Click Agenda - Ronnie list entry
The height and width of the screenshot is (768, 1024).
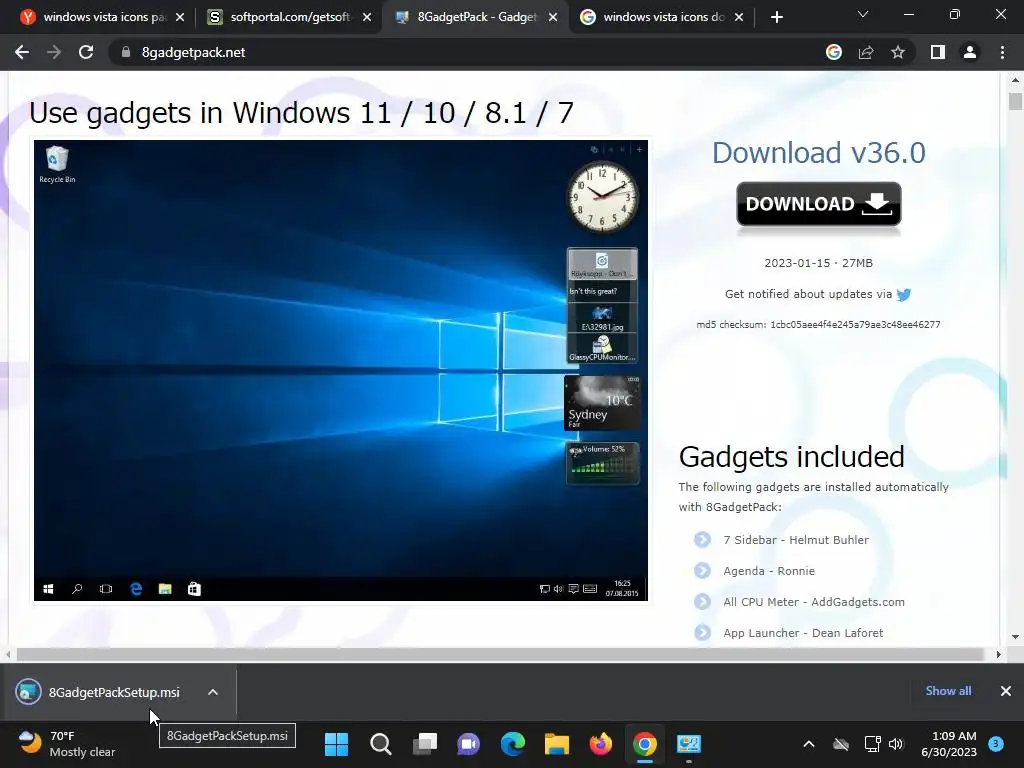(769, 571)
